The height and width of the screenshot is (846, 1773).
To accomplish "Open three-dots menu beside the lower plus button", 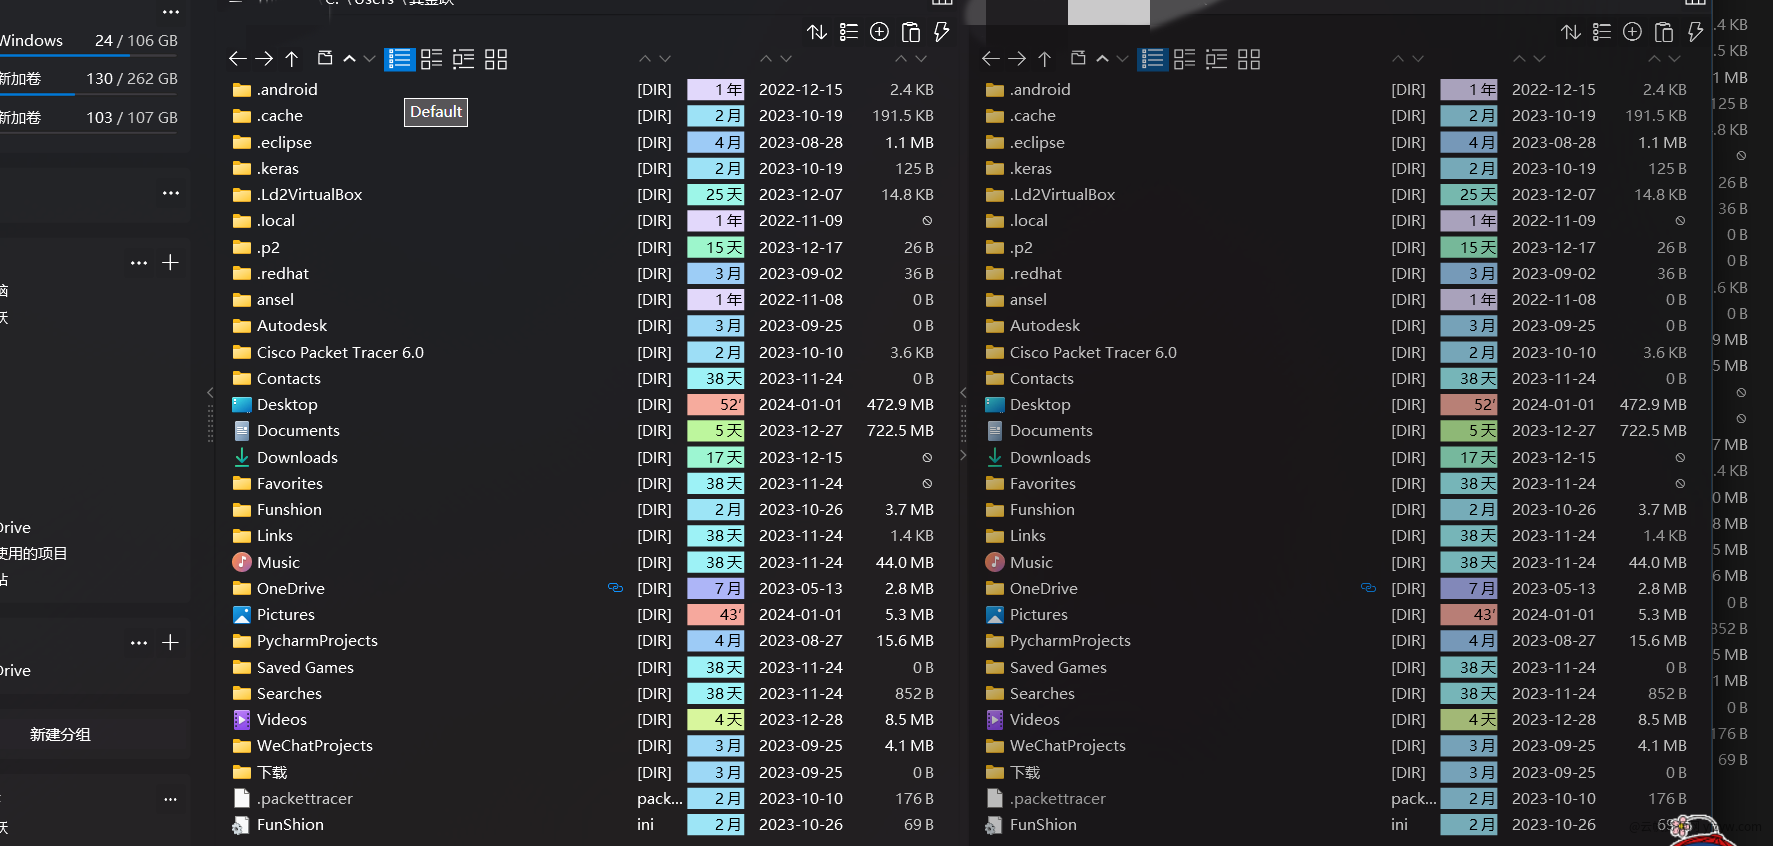I will 139,643.
